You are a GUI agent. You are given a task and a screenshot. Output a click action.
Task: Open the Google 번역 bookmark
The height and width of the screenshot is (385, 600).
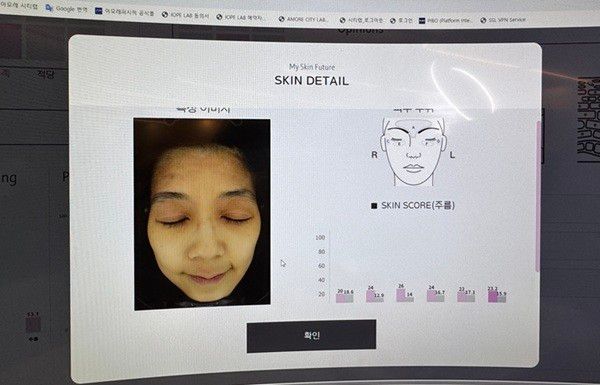click(x=66, y=8)
